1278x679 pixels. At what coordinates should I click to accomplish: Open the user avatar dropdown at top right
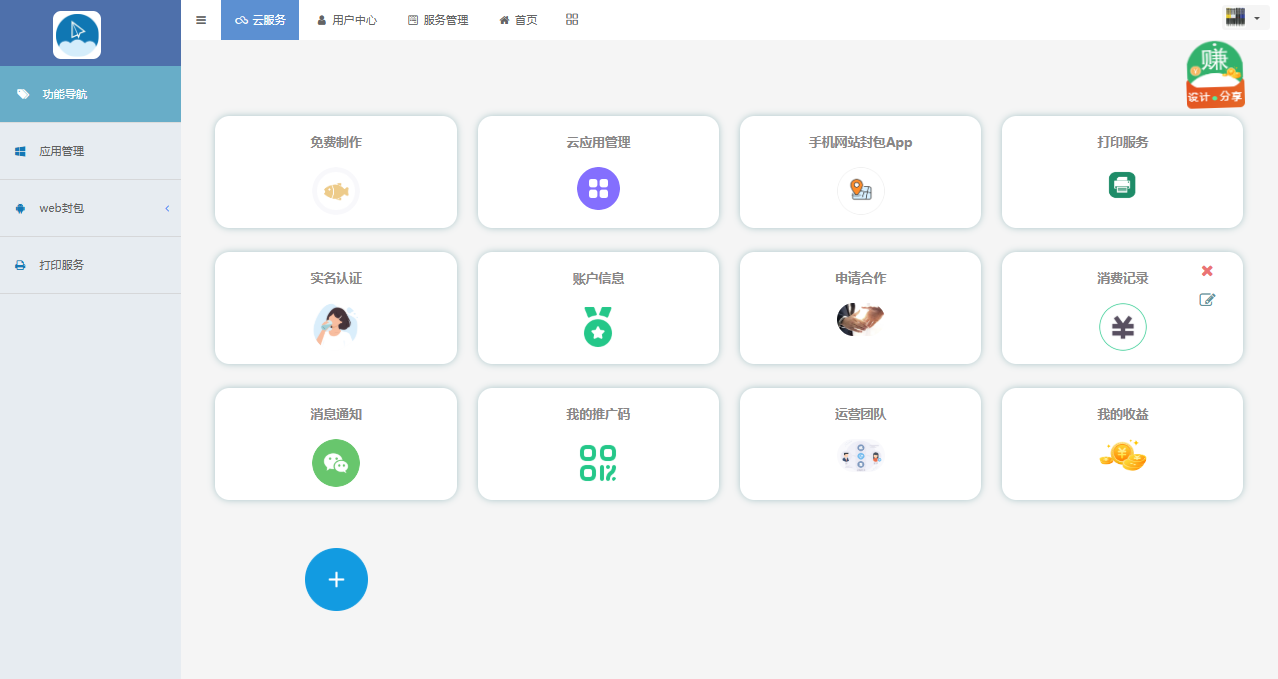(1243, 17)
